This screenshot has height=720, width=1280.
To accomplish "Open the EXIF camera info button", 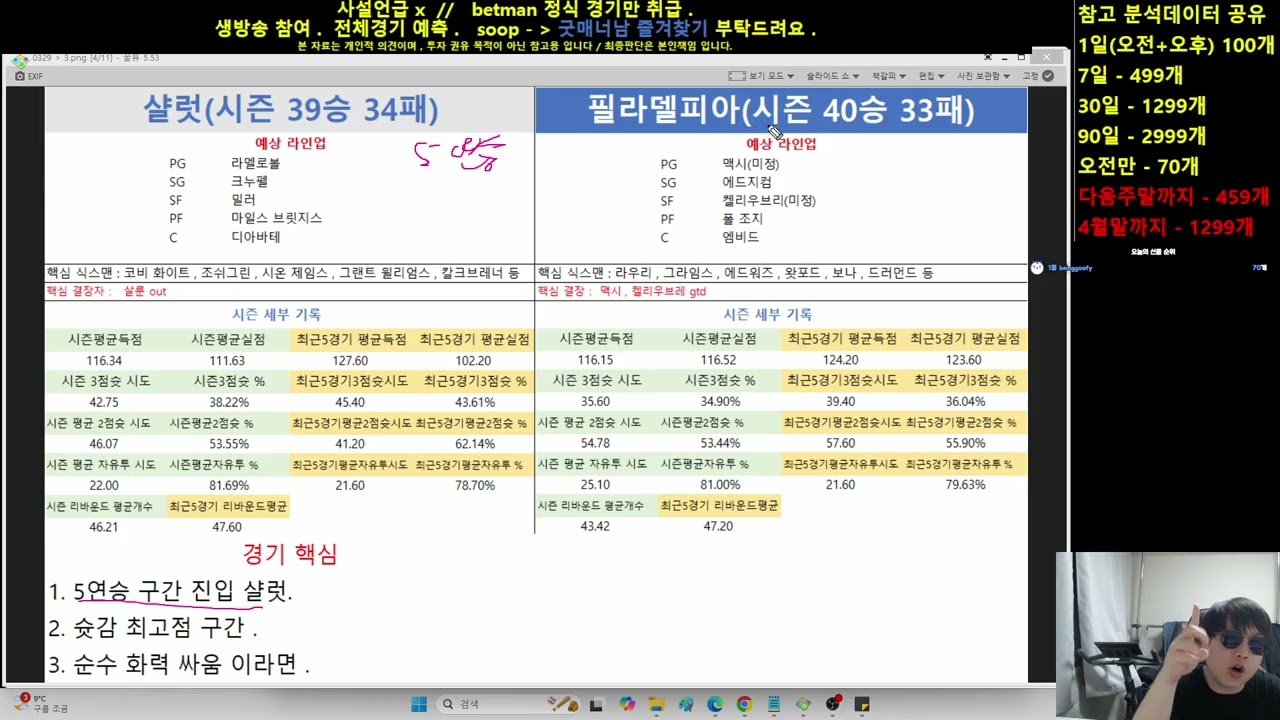I will tap(28, 76).
